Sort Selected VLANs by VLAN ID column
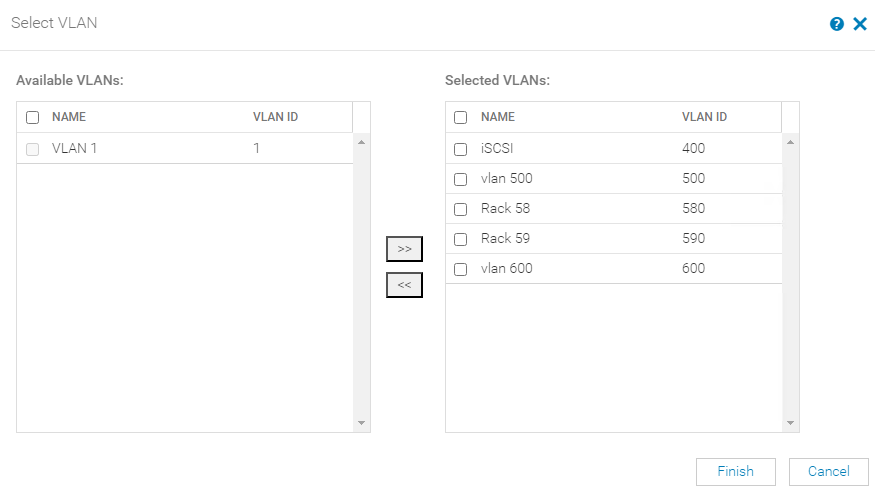 pos(704,117)
